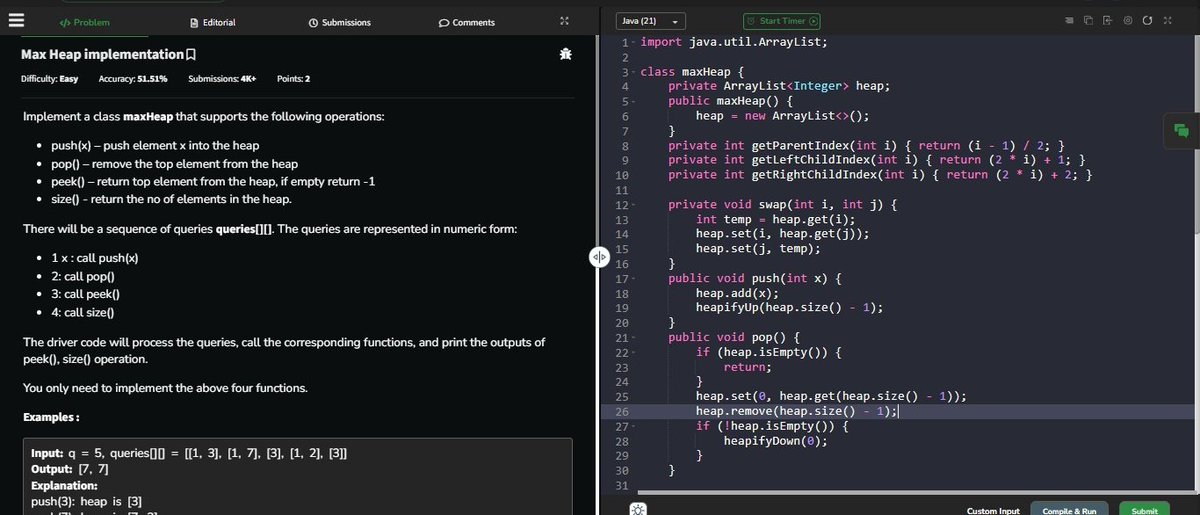Click the import code icon in editor toolbar

[x=1107, y=20]
